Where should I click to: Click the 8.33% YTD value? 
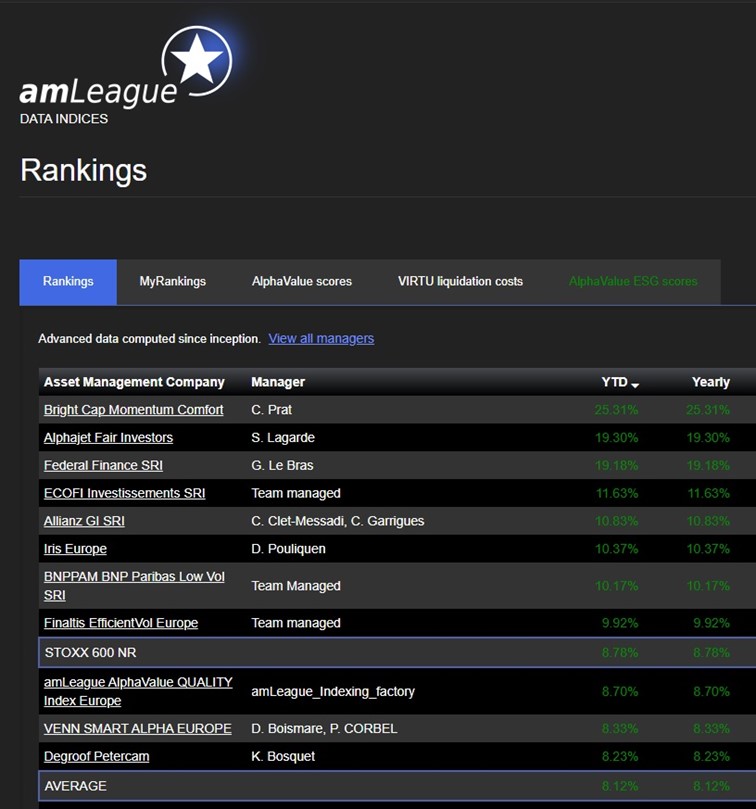coord(620,729)
